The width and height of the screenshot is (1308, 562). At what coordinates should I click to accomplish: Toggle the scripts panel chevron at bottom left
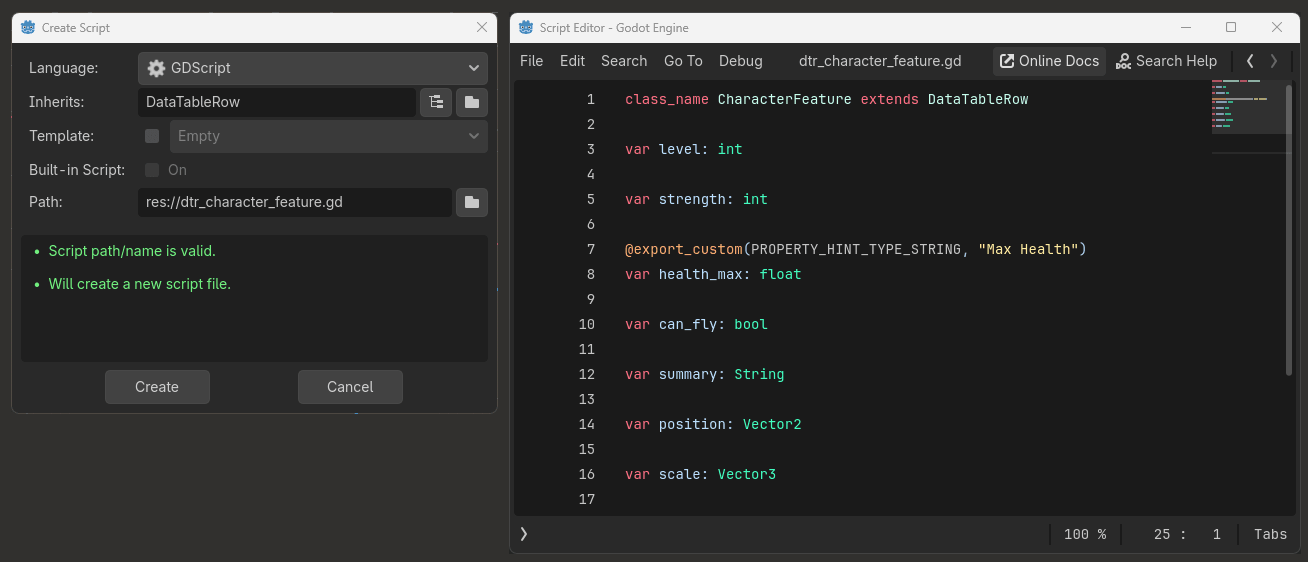click(x=524, y=534)
